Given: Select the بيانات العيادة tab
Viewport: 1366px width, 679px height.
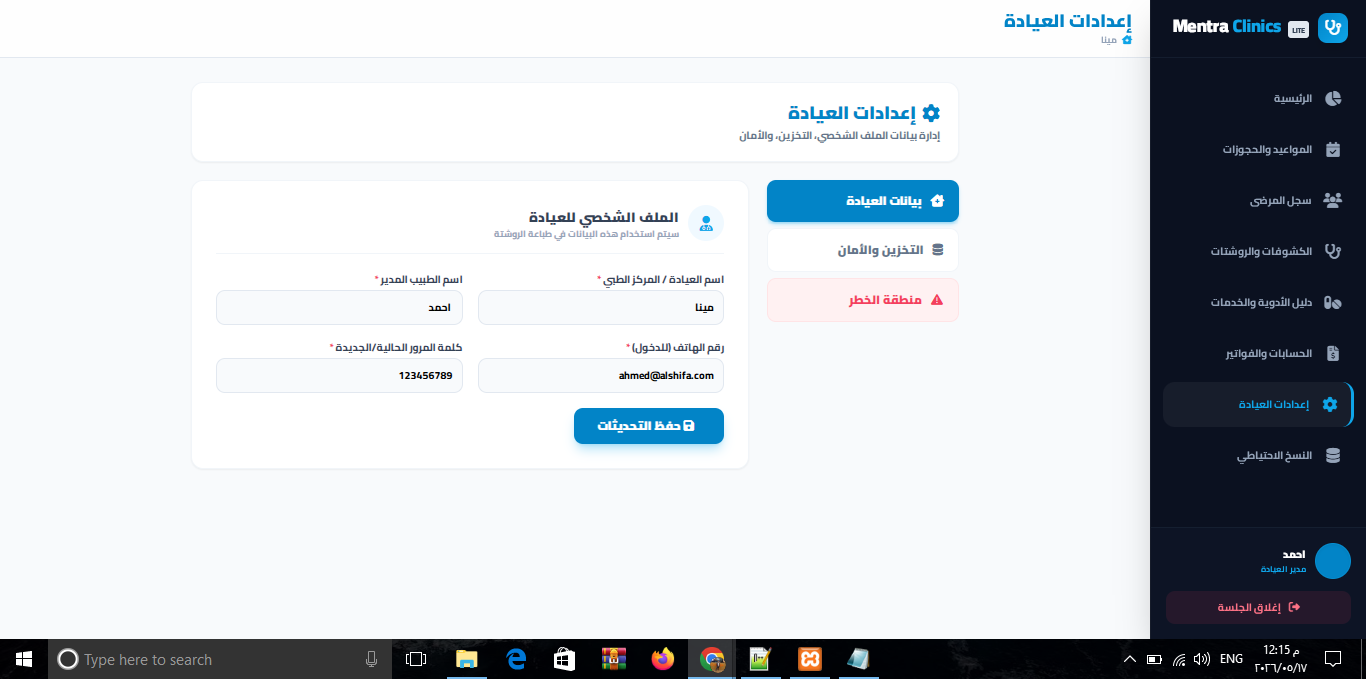Looking at the screenshot, I should point(863,200).
